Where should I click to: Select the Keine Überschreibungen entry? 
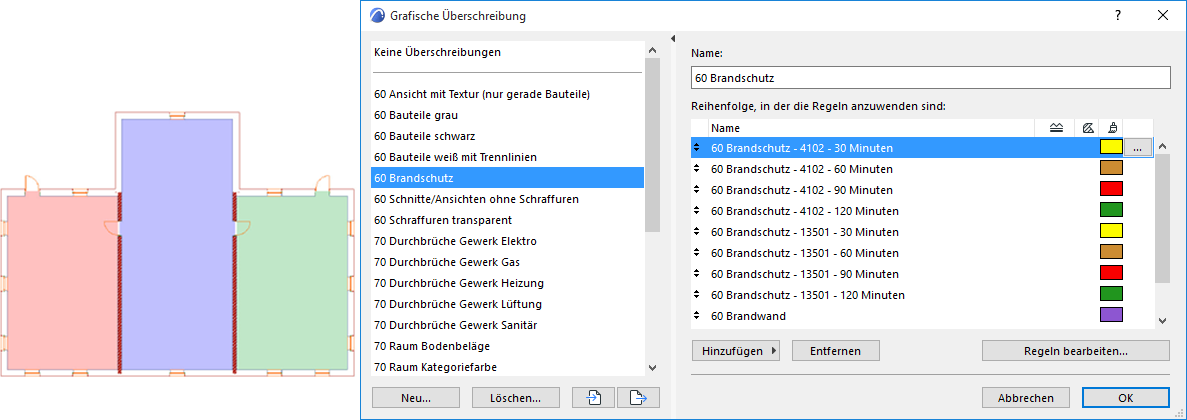437,51
